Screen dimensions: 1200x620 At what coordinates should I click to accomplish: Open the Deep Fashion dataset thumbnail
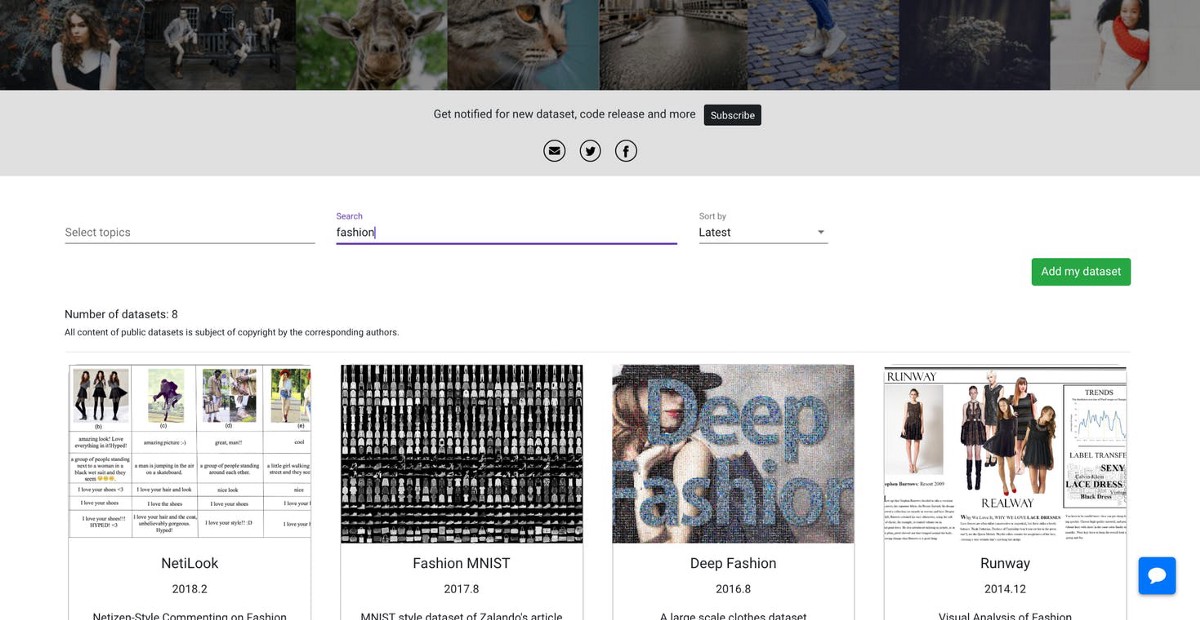click(x=733, y=454)
